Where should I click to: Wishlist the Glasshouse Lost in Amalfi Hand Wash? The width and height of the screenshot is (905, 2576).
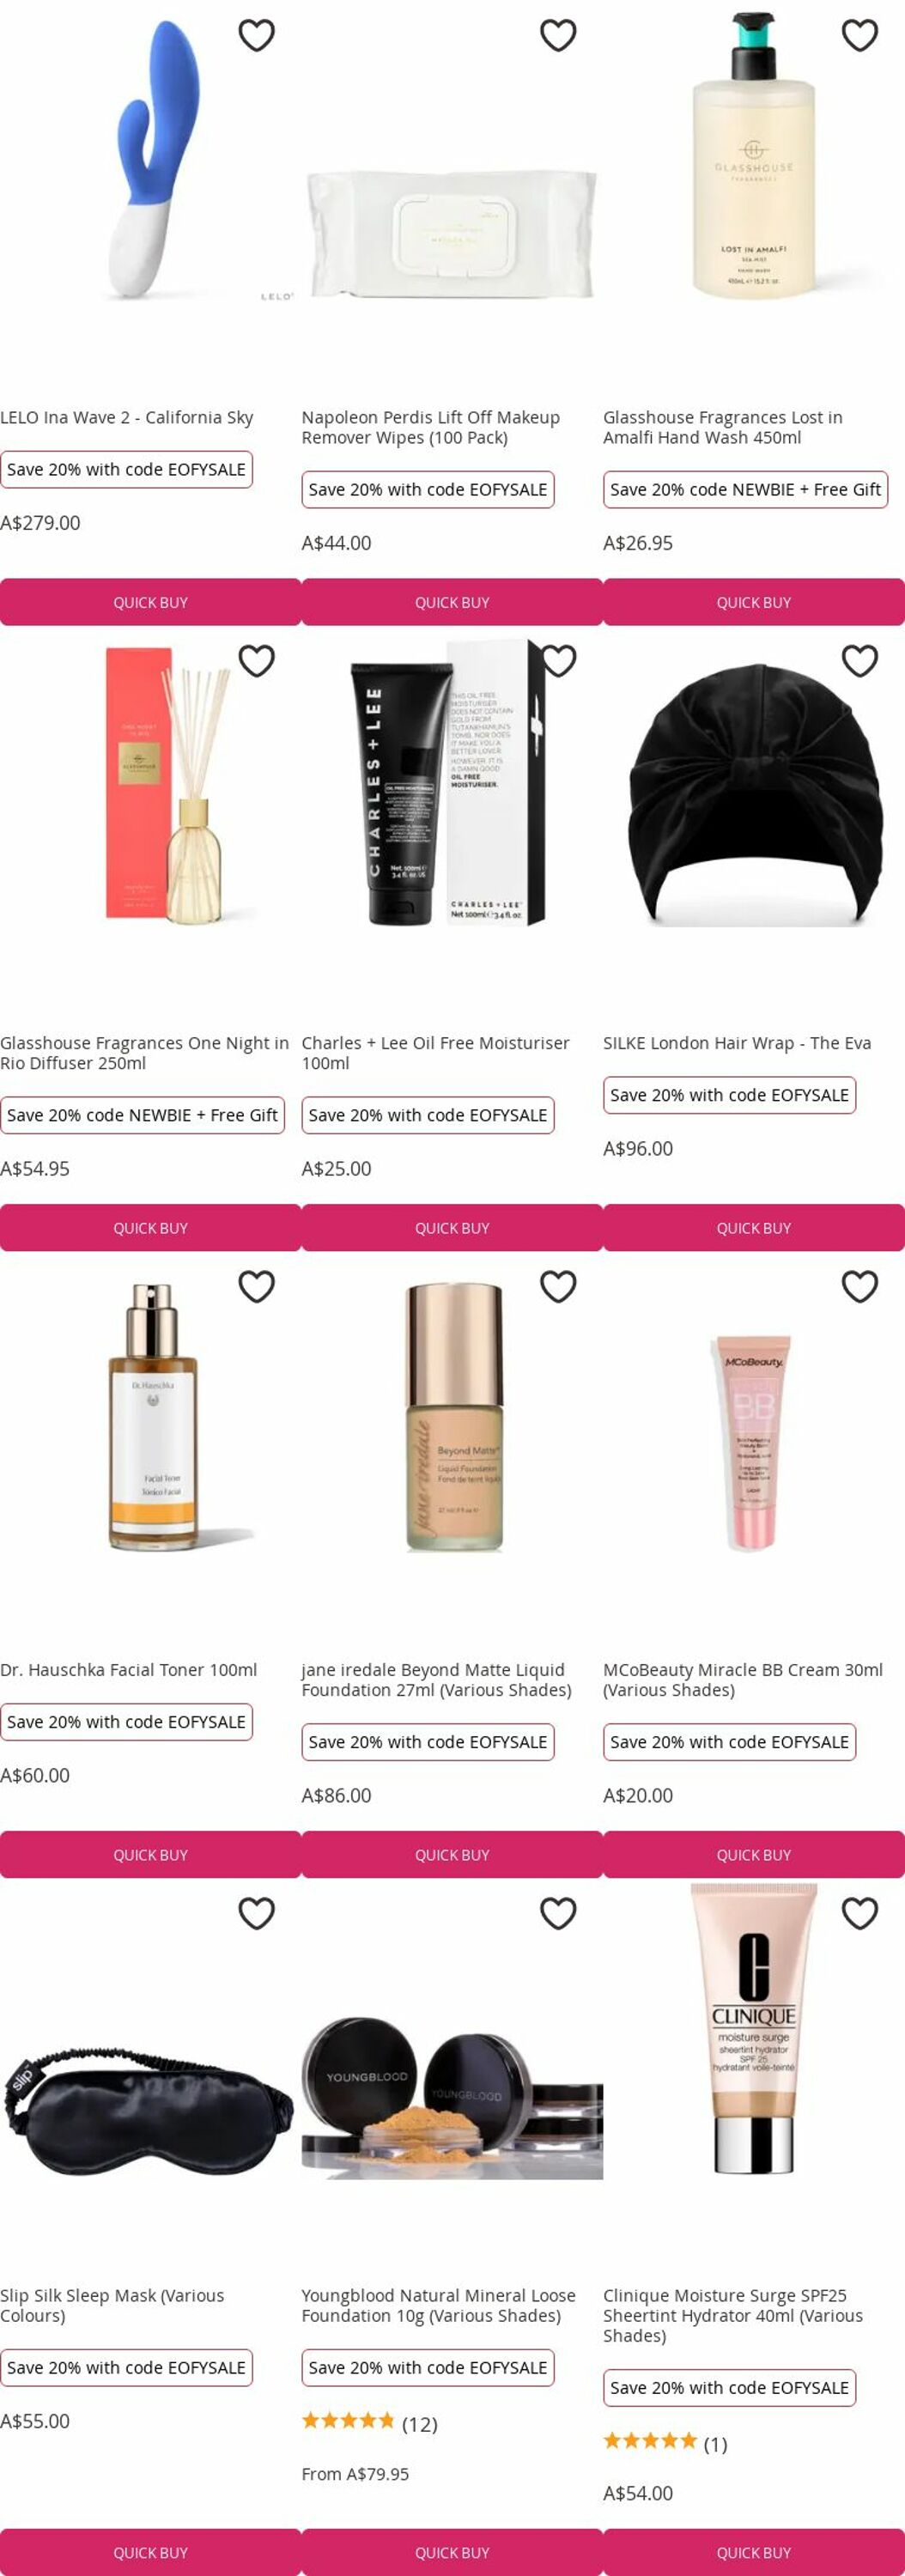[x=860, y=35]
